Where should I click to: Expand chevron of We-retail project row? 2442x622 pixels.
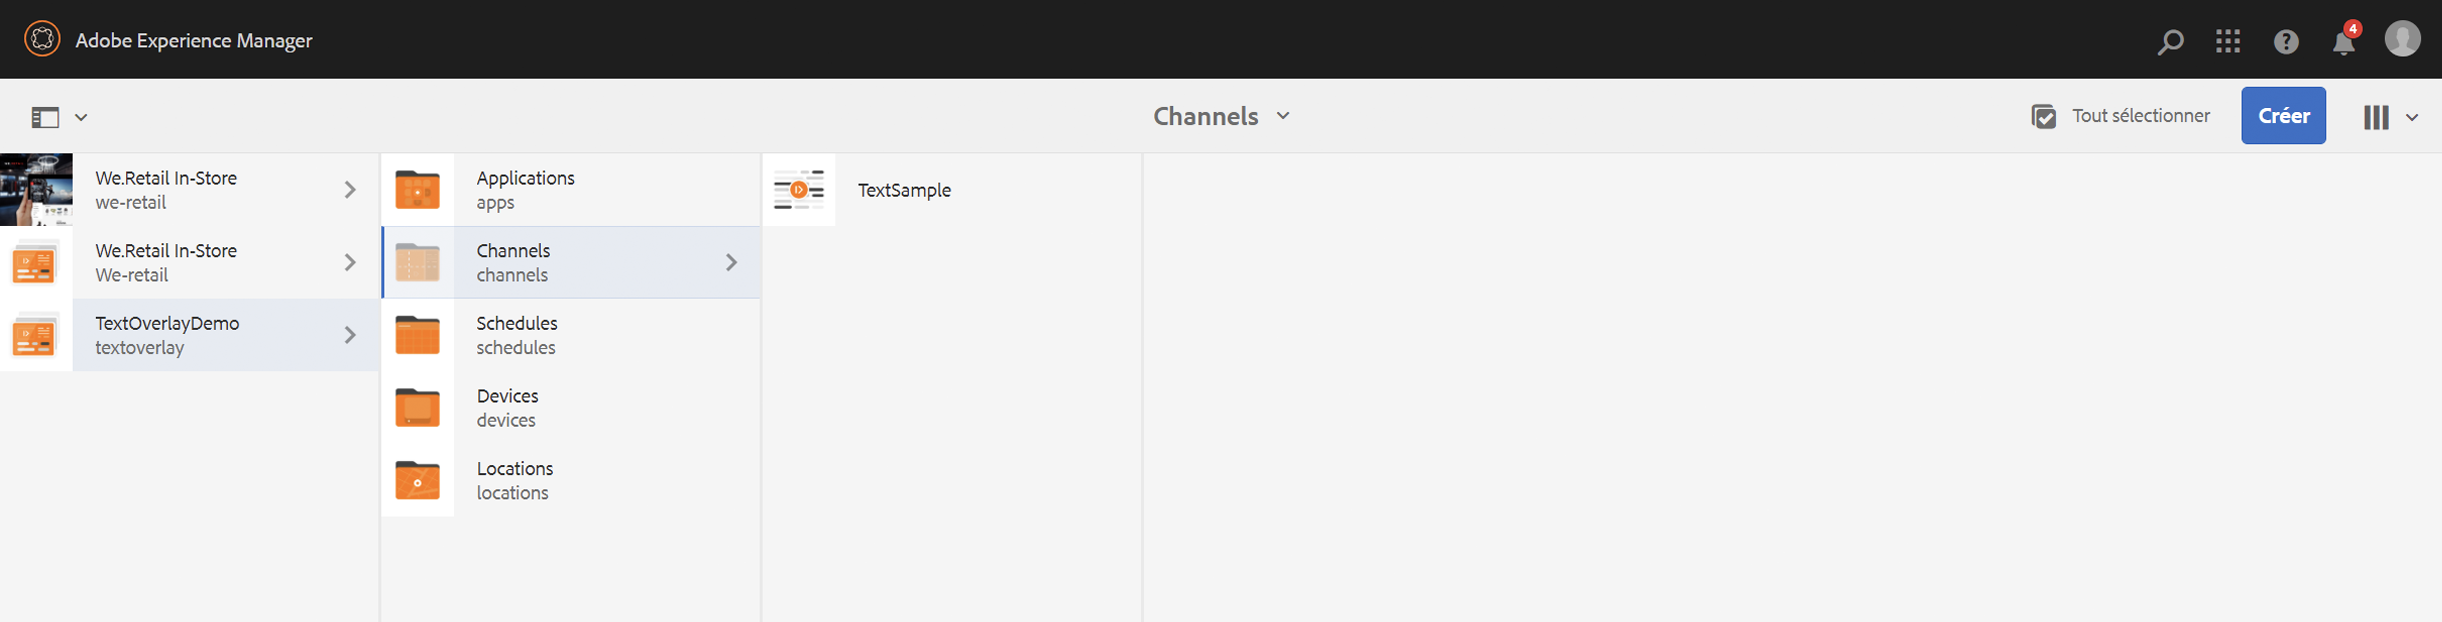point(350,262)
